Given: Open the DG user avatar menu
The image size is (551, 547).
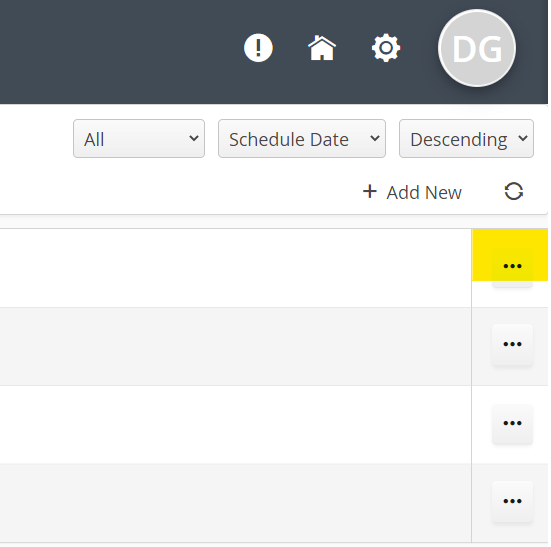Looking at the screenshot, I should click(477, 48).
